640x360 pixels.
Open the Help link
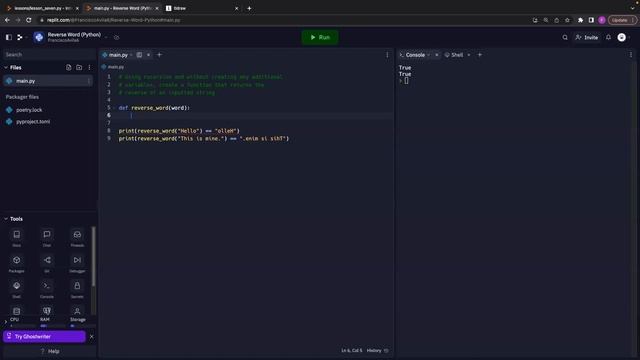[50, 351]
